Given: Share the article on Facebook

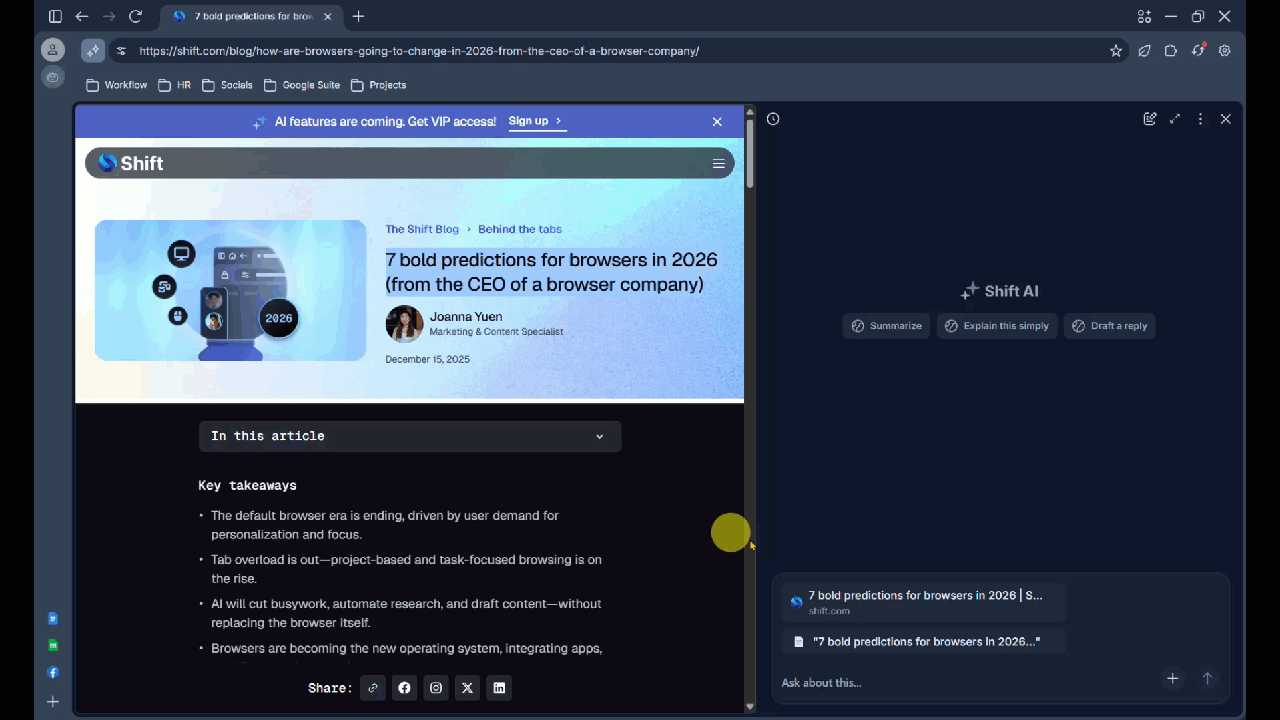Looking at the screenshot, I should (x=404, y=688).
